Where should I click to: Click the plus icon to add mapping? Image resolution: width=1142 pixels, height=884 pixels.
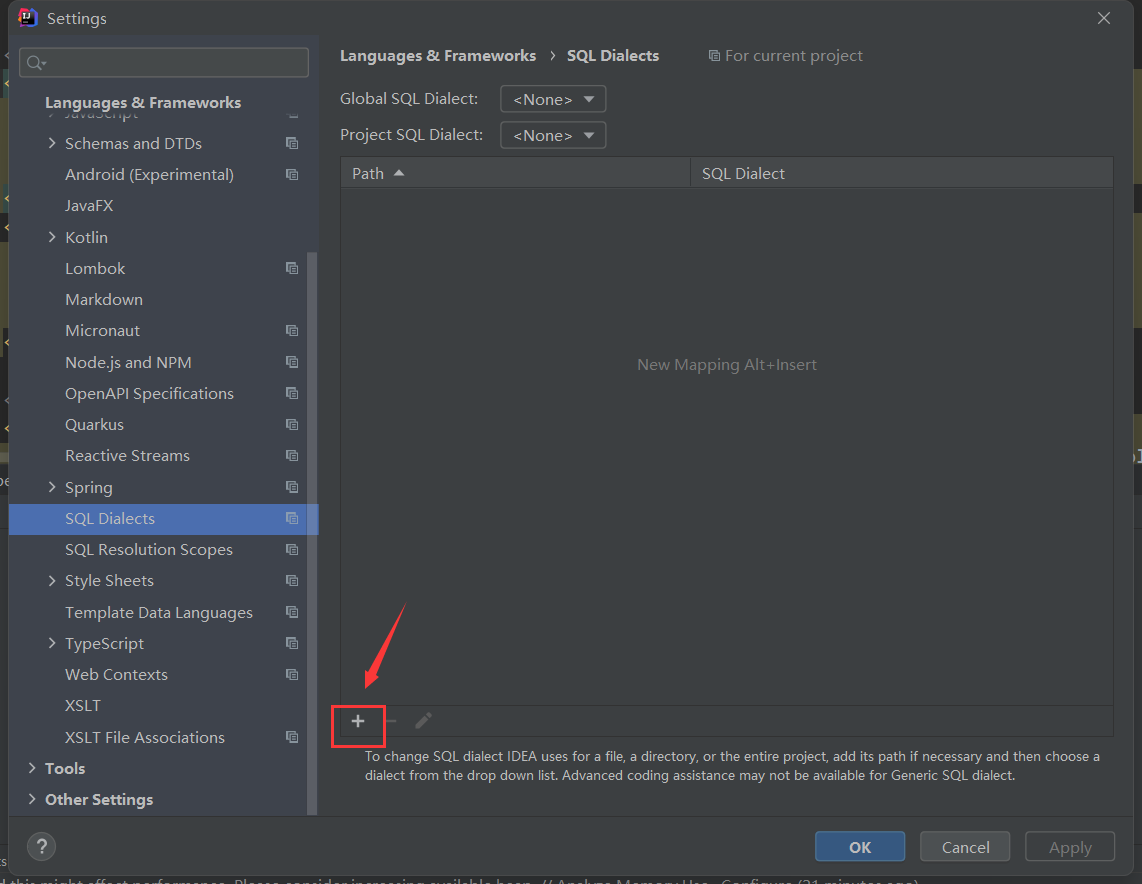click(358, 722)
